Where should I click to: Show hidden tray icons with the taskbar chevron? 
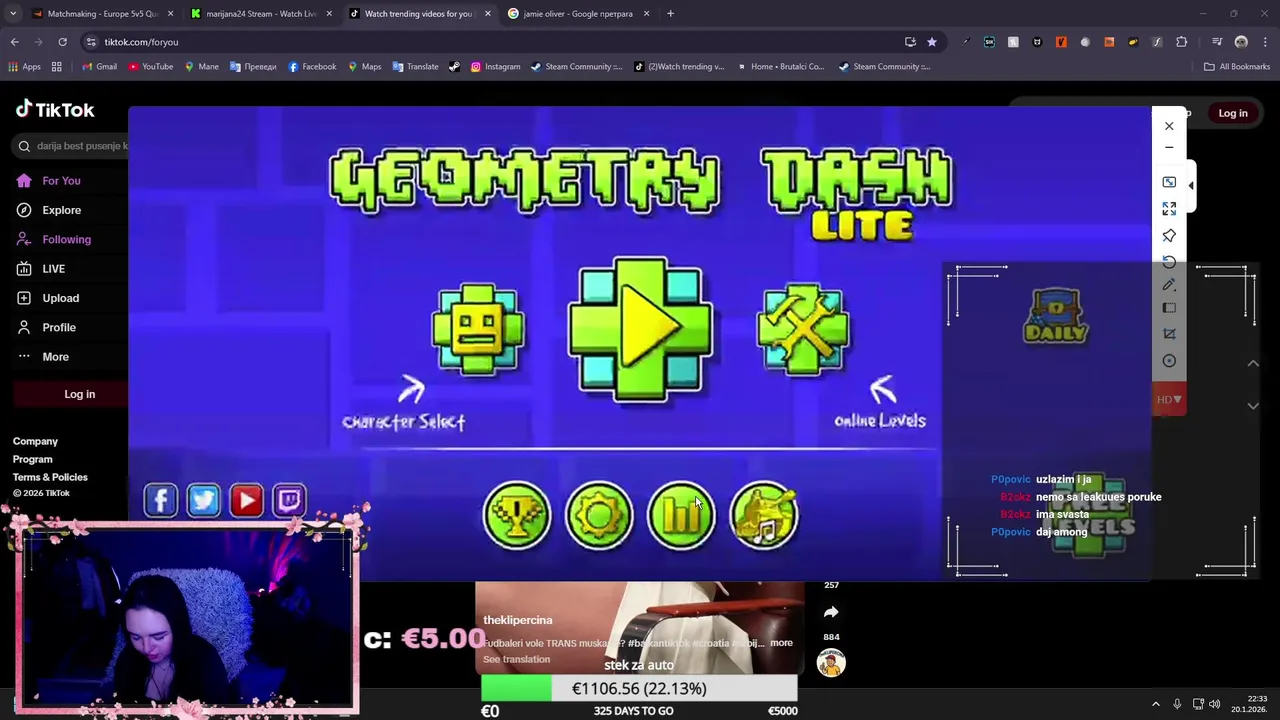tap(1156, 704)
